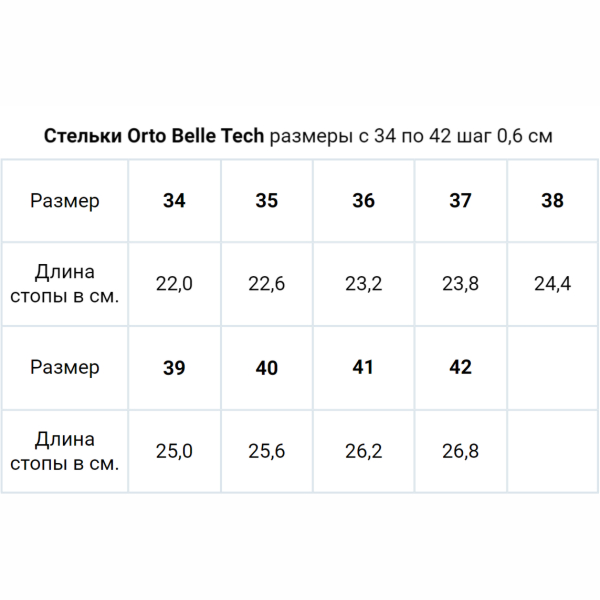Choose size 39 in the table
The image size is (600, 600).
tap(174, 368)
